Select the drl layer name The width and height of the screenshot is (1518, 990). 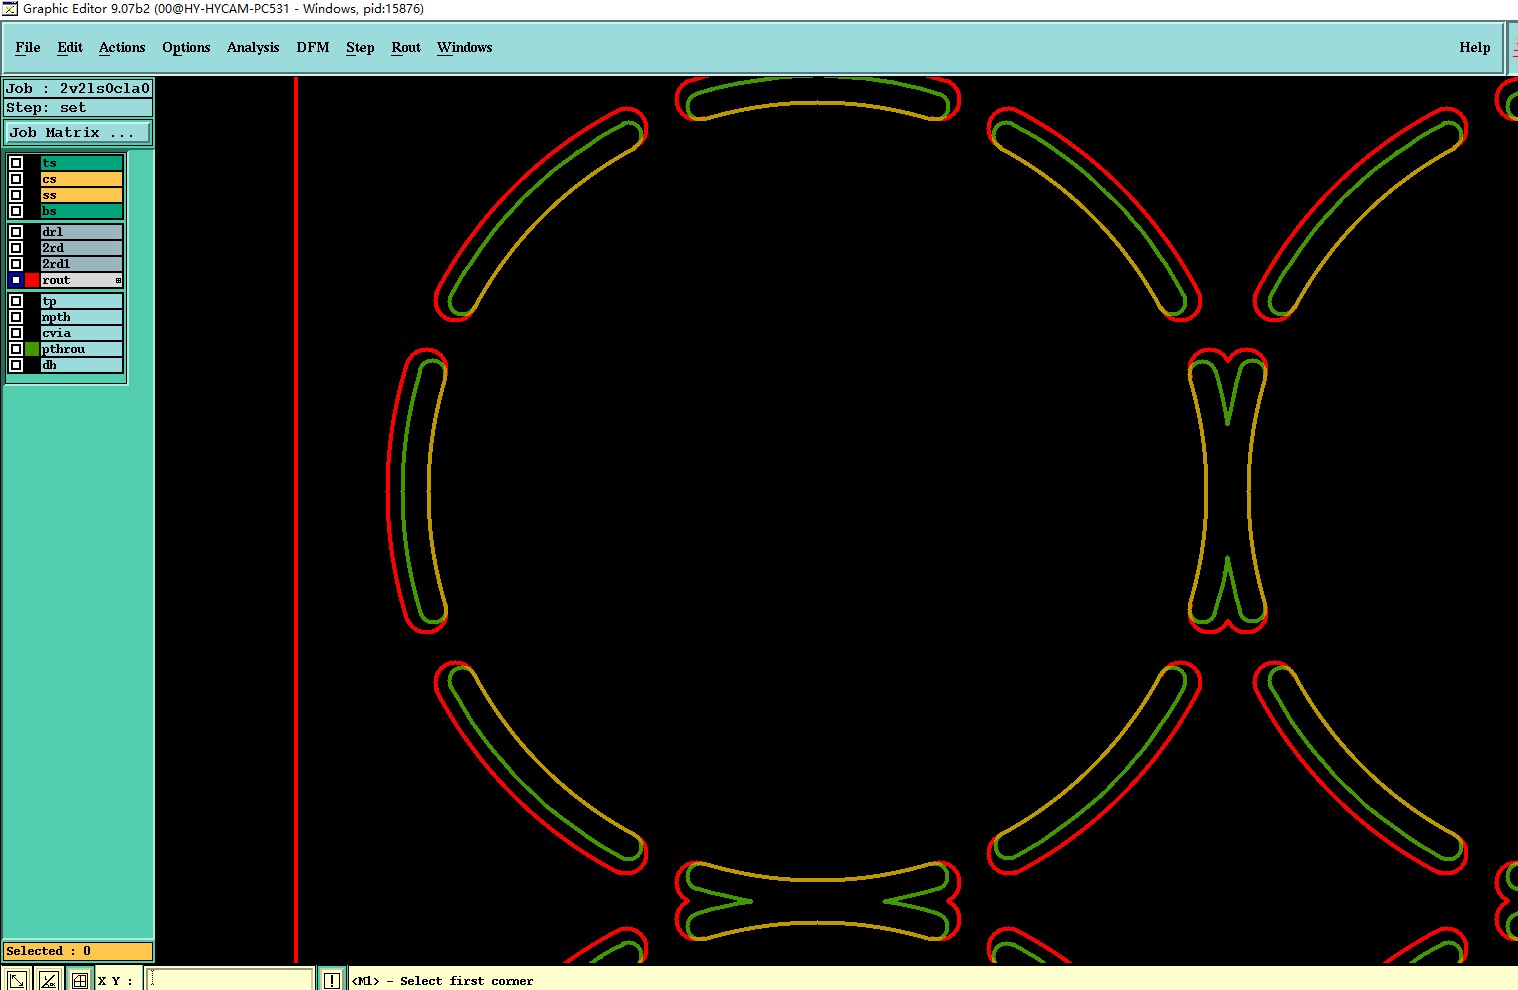point(82,232)
